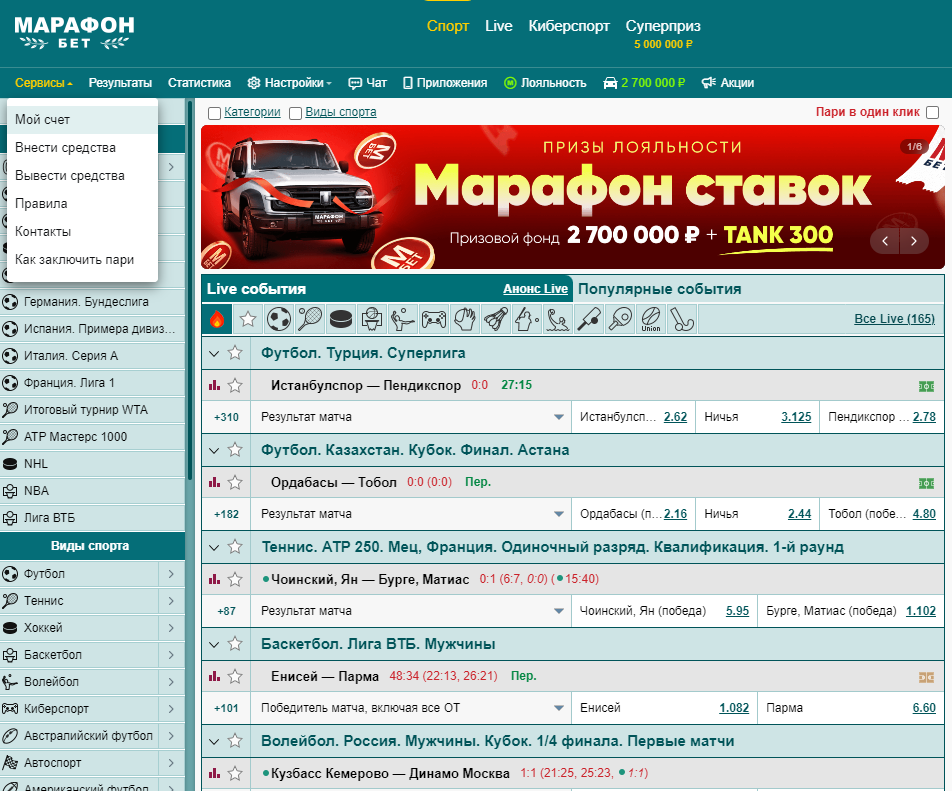
Task: Filter Live events by Rugby Union icon
Action: point(651,319)
